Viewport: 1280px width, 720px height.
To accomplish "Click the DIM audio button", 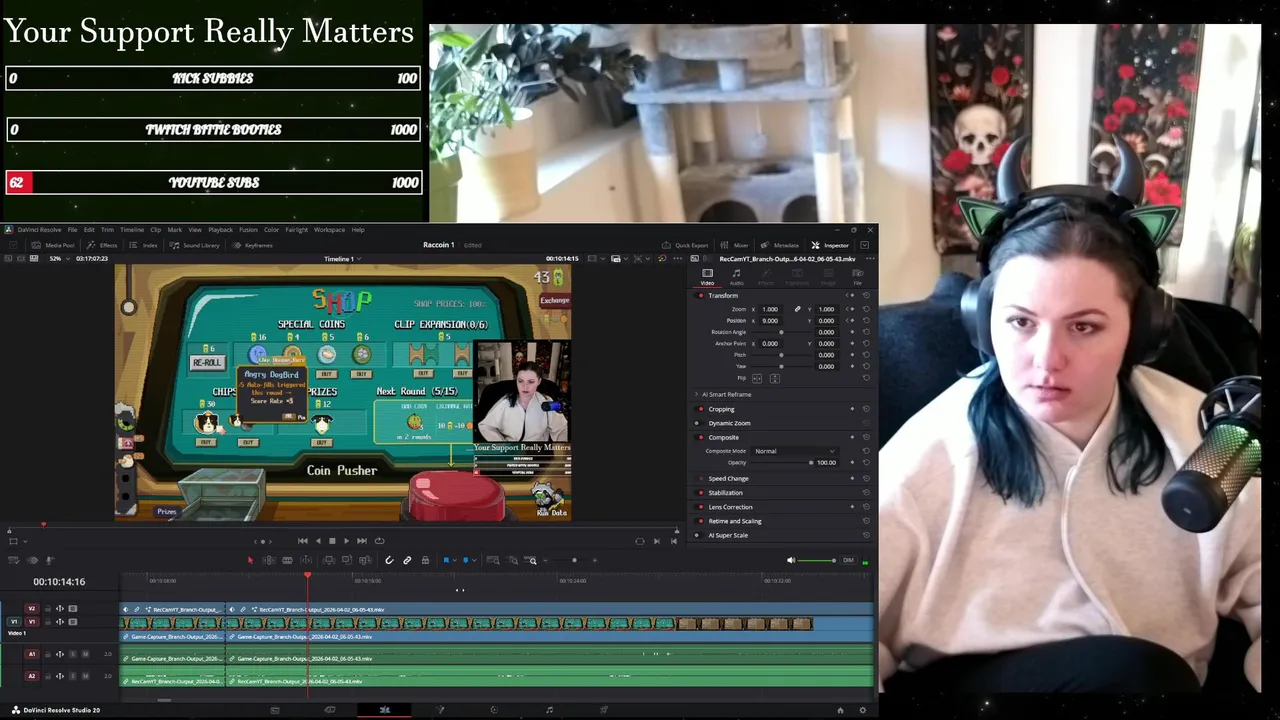I will coord(849,560).
